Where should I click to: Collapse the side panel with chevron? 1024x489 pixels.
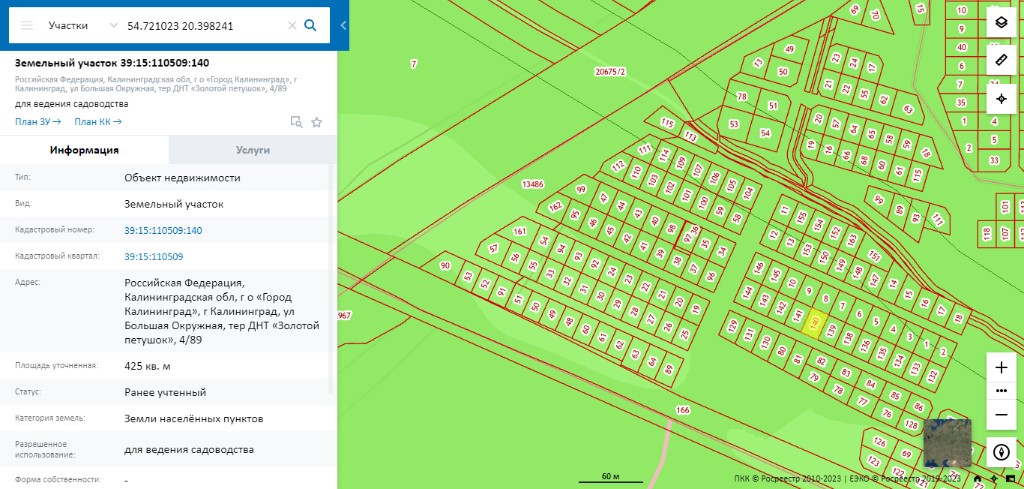(x=344, y=25)
